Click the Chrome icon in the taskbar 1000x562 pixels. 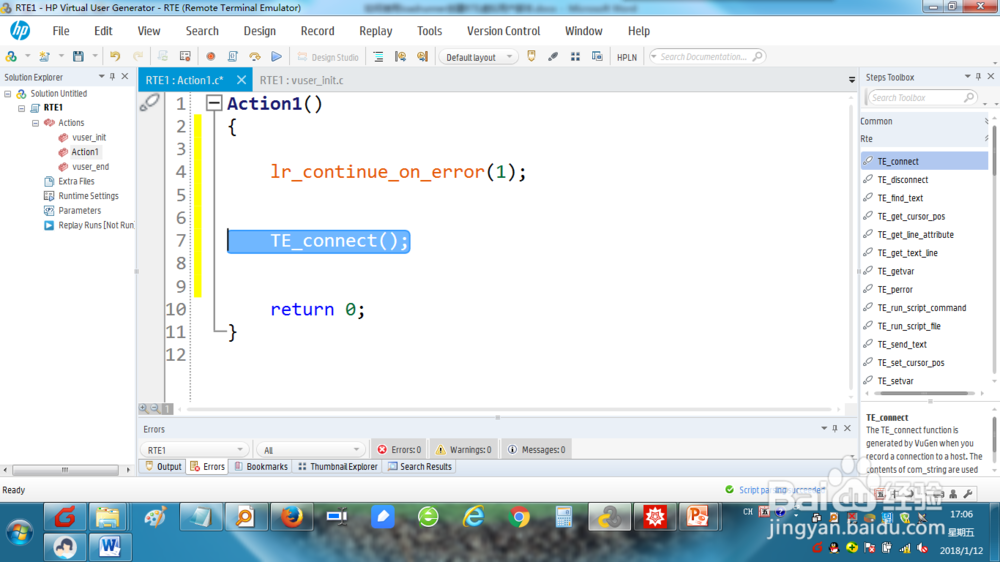[x=519, y=517]
